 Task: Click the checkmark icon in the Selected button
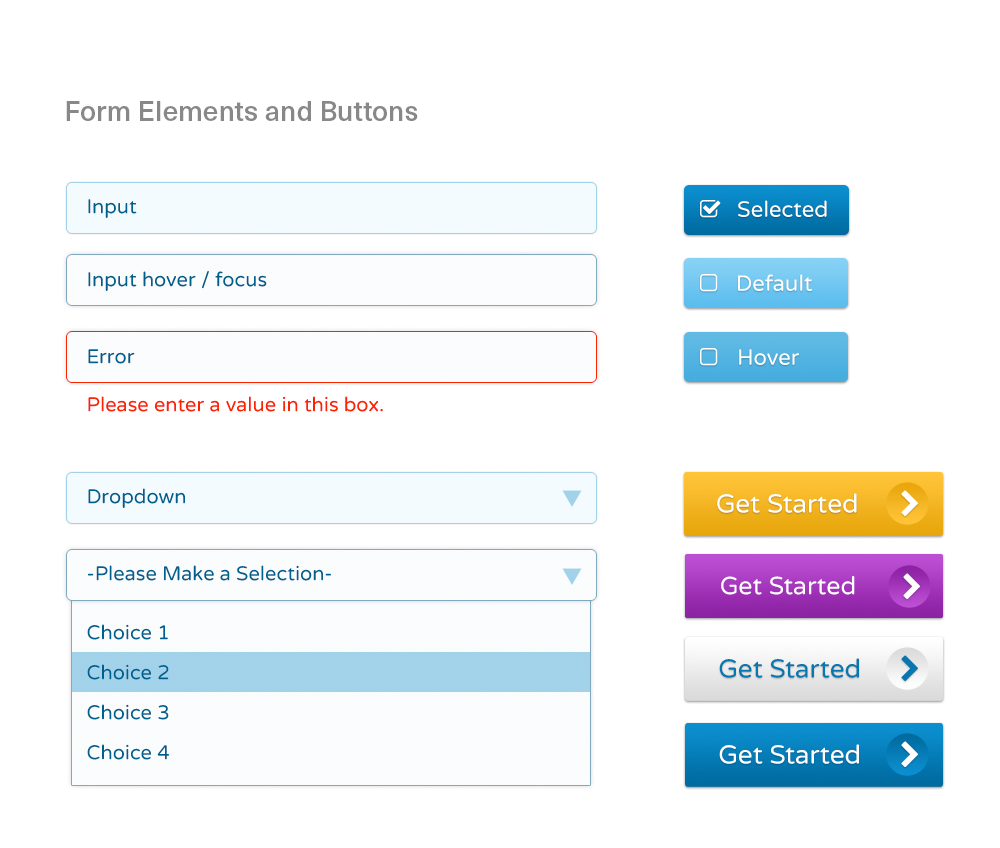tap(709, 209)
